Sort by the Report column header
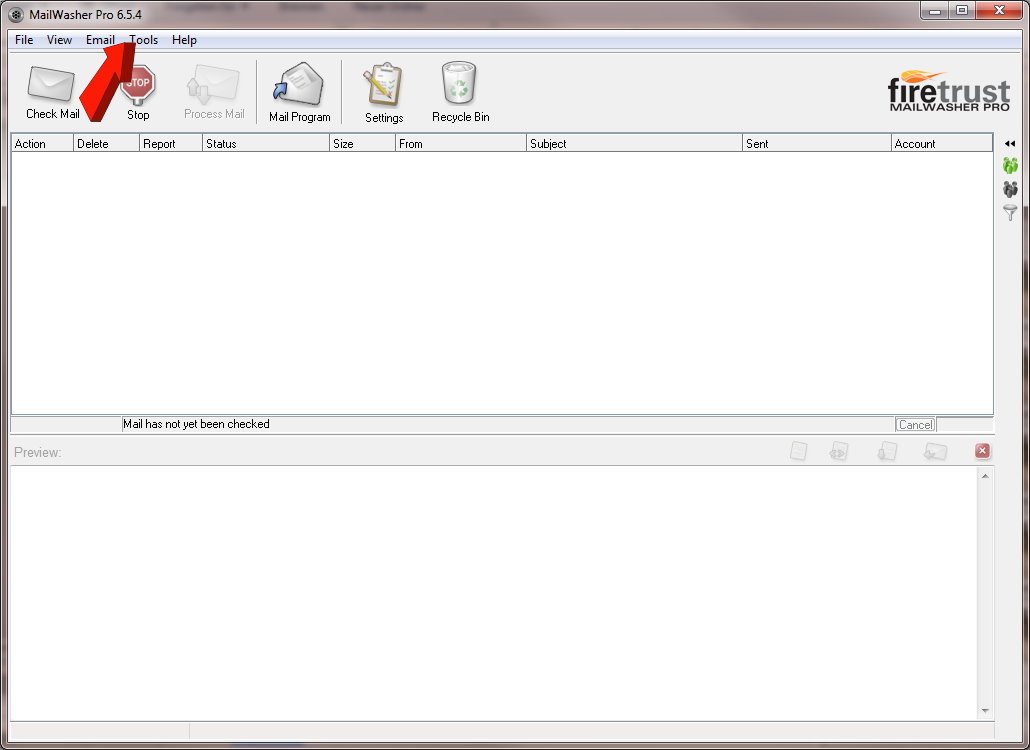The width and height of the screenshot is (1030, 750). (x=171, y=143)
